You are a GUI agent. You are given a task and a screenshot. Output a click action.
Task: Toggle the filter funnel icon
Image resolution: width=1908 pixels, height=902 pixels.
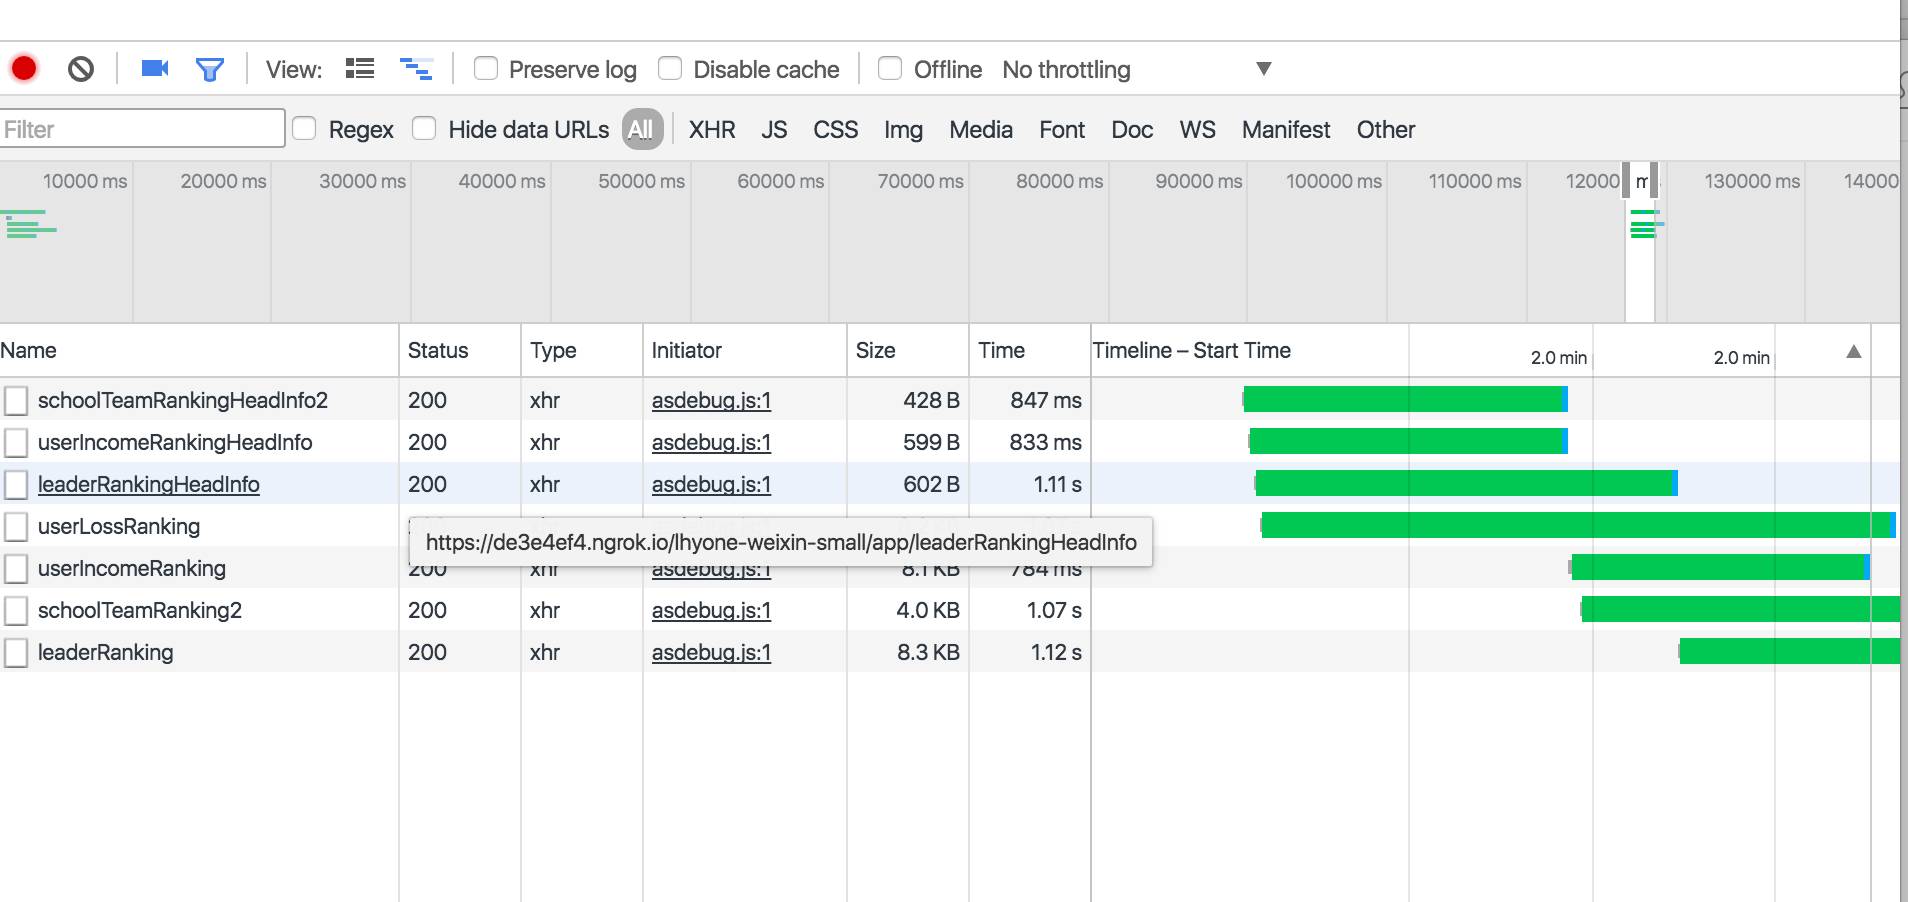(210, 69)
